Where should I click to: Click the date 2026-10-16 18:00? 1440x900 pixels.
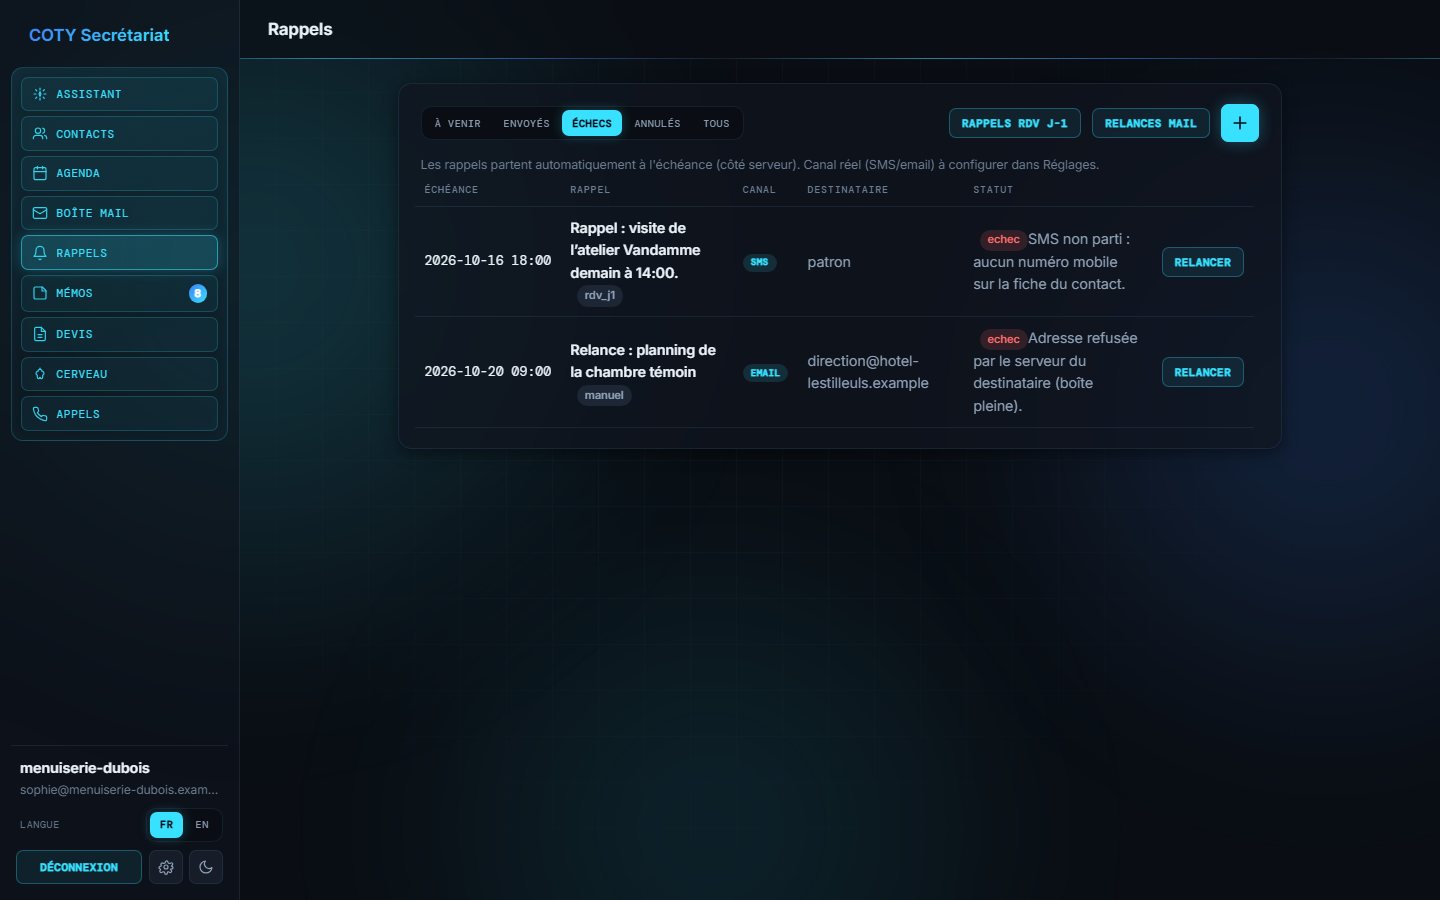(488, 260)
